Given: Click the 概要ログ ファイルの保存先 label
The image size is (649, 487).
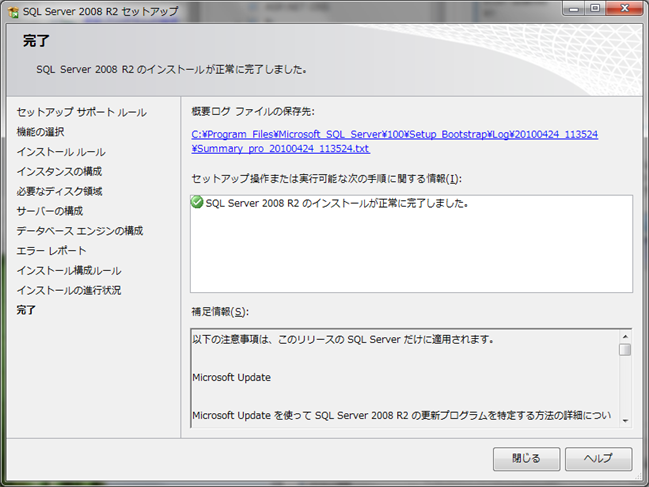Looking at the screenshot, I should (253, 111).
